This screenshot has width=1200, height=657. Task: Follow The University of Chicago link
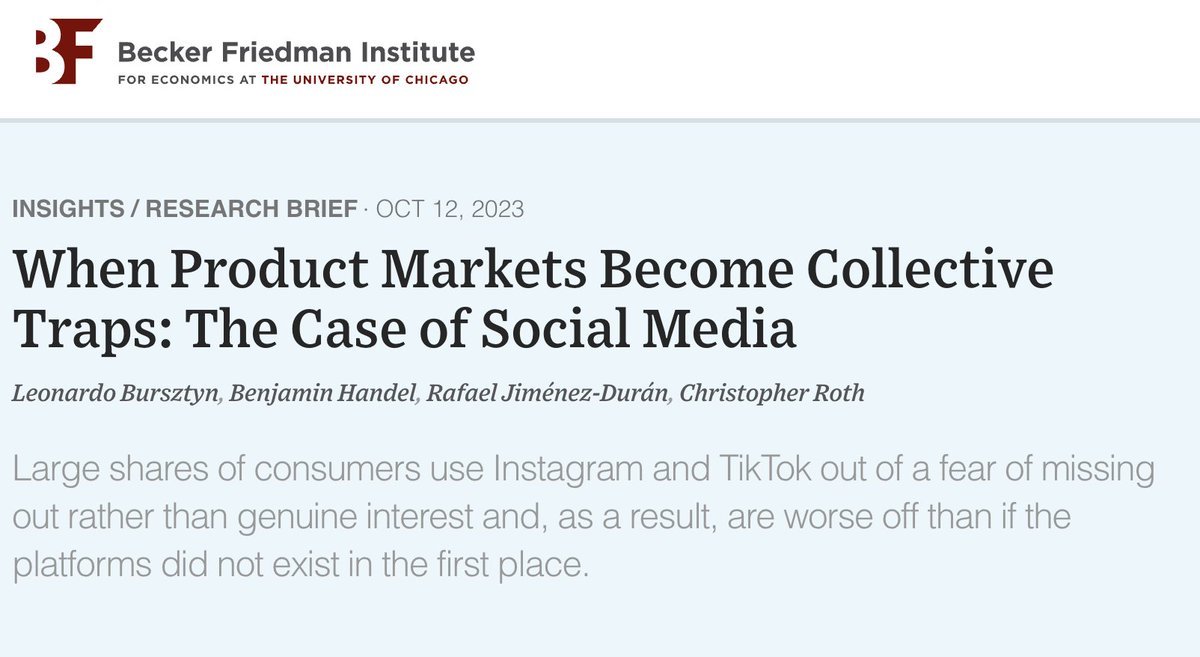click(x=364, y=80)
